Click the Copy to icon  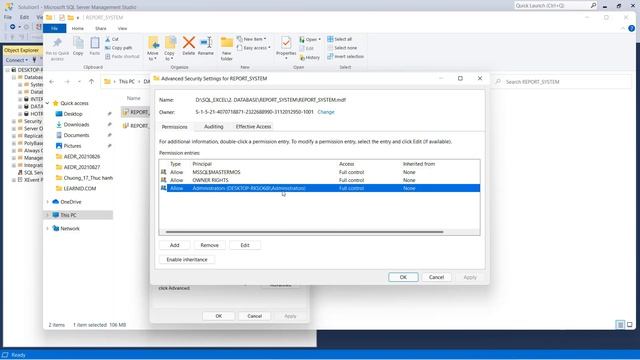pyautogui.click(x=170, y=42)
